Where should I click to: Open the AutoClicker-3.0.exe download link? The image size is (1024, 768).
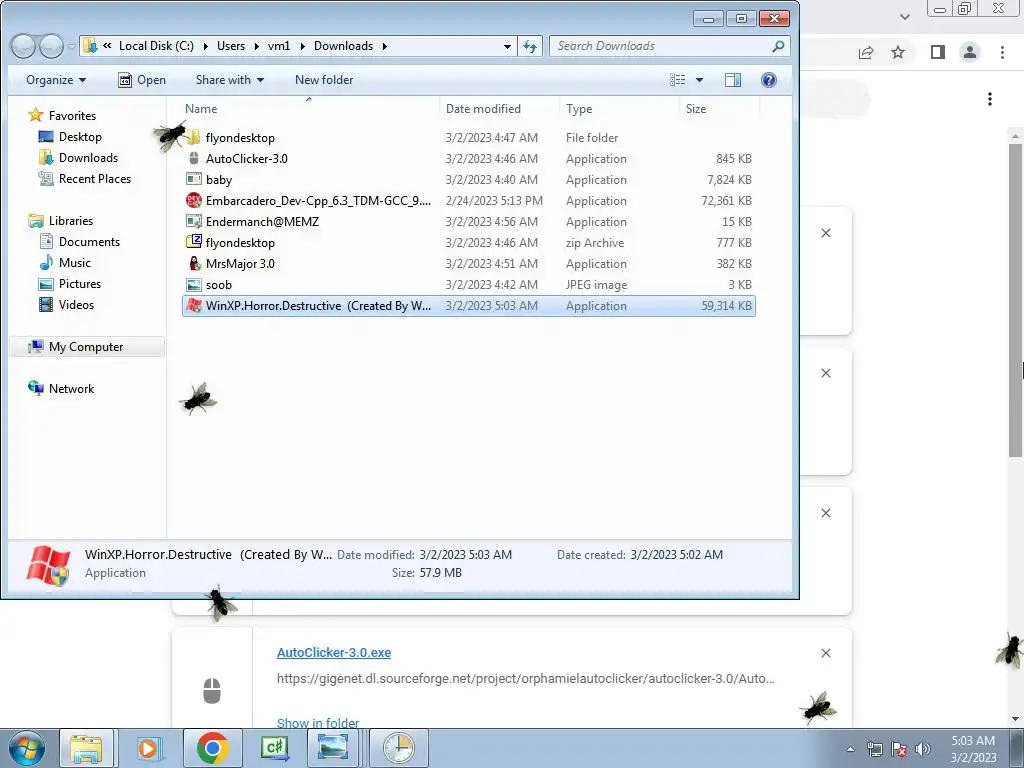pos(334,652)
